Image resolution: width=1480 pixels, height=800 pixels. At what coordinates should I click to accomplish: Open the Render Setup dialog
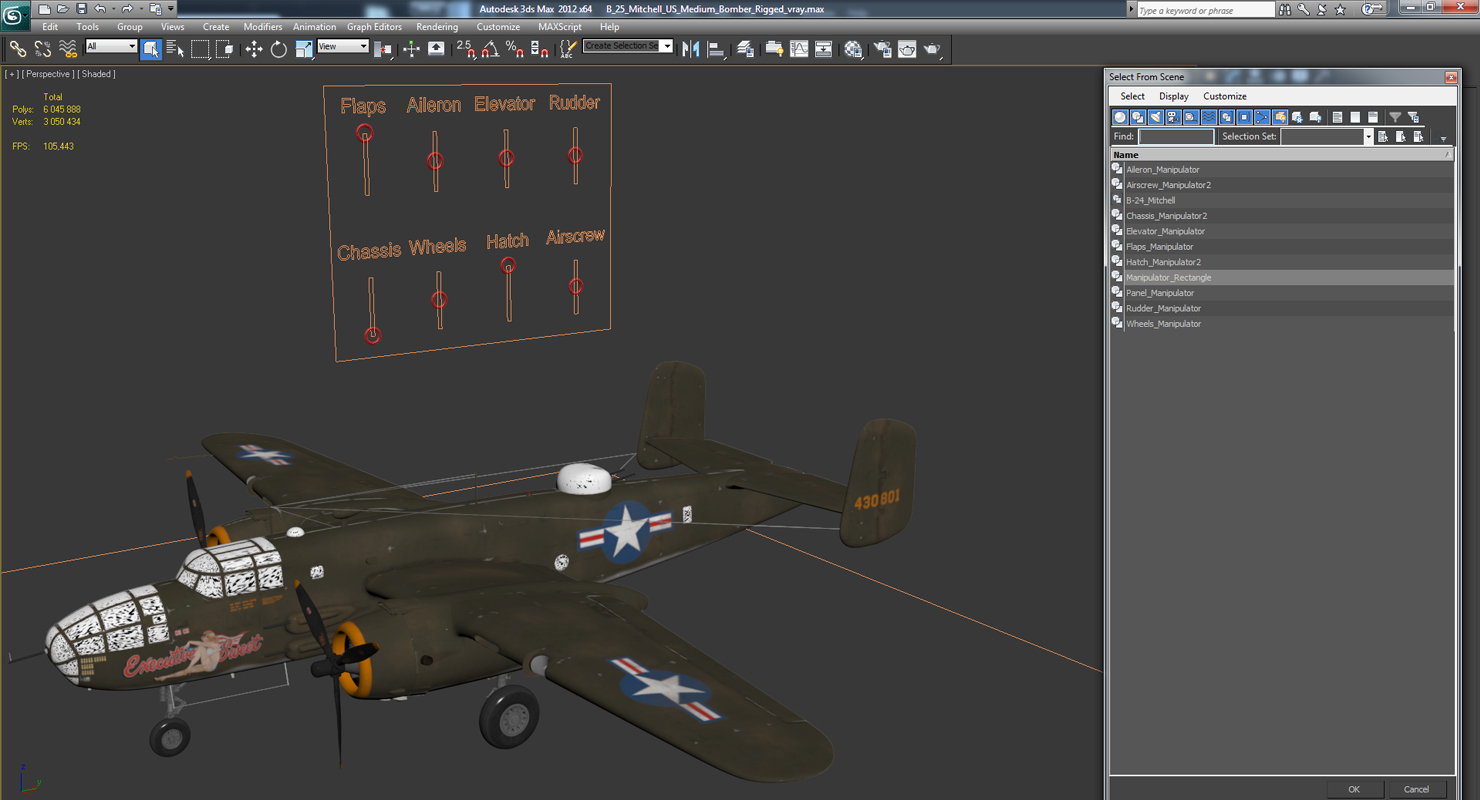[x=882, y=49]
